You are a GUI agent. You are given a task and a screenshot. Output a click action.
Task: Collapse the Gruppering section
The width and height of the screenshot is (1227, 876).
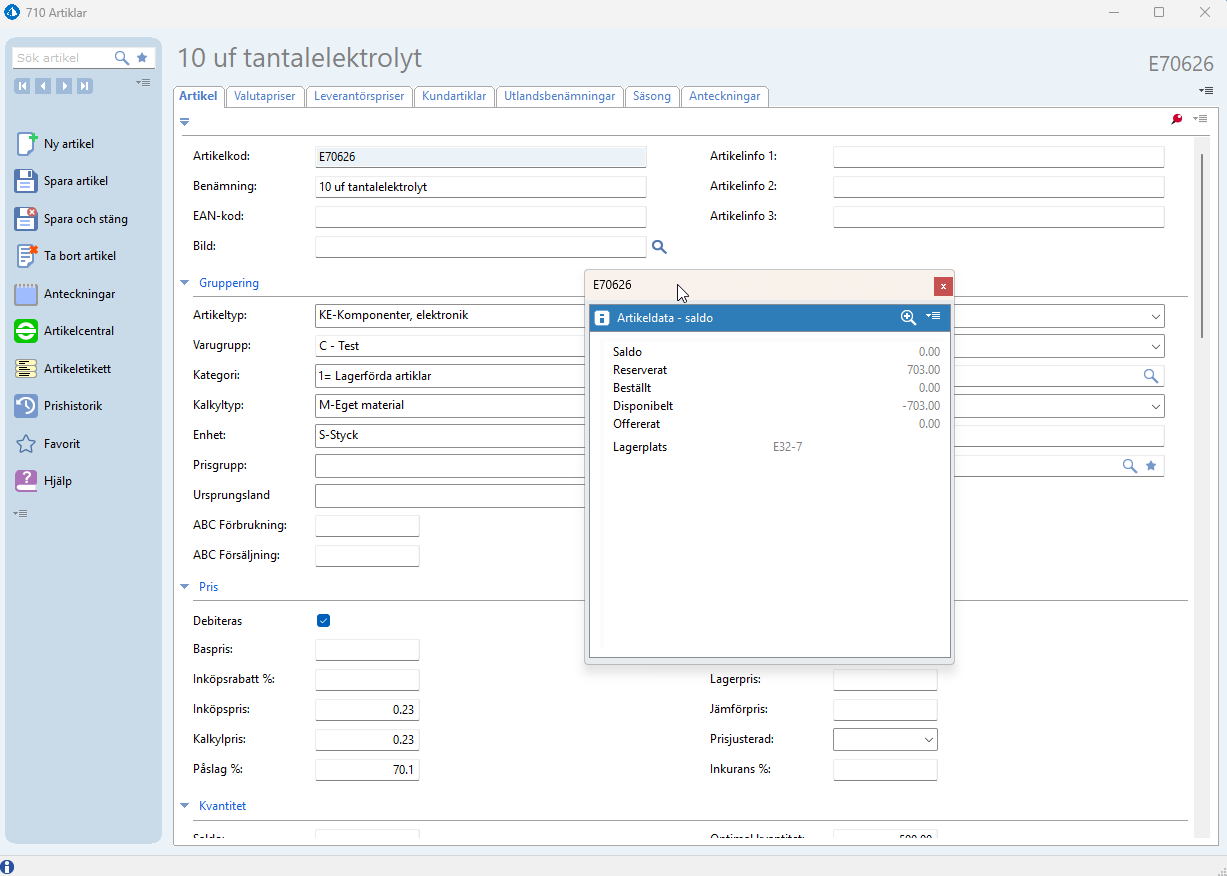click(x=184, y=283)
